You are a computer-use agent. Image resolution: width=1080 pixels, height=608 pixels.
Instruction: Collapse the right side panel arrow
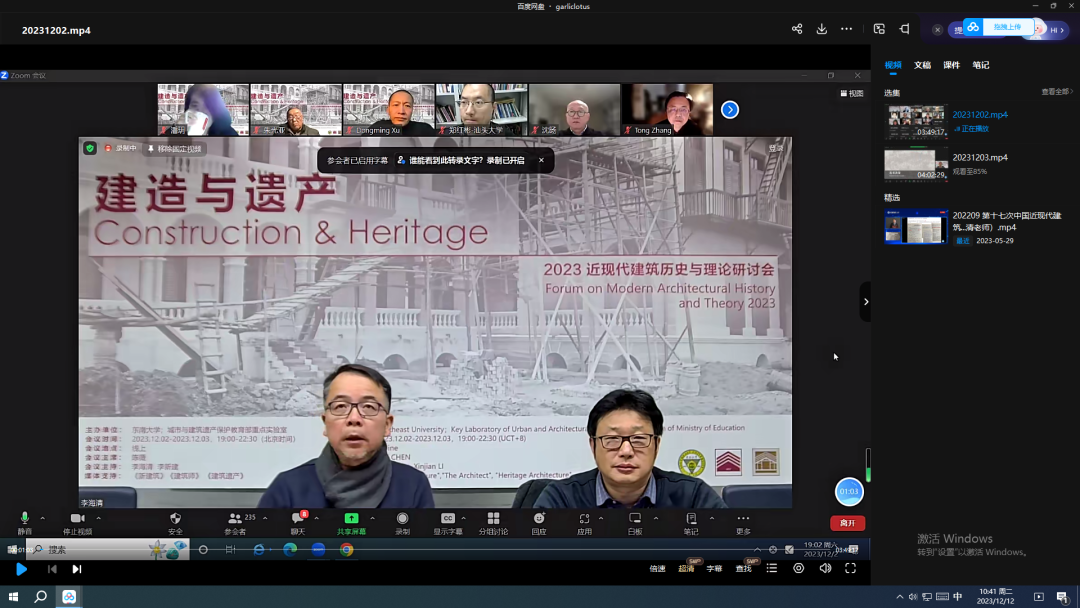(x=865, y=301)
